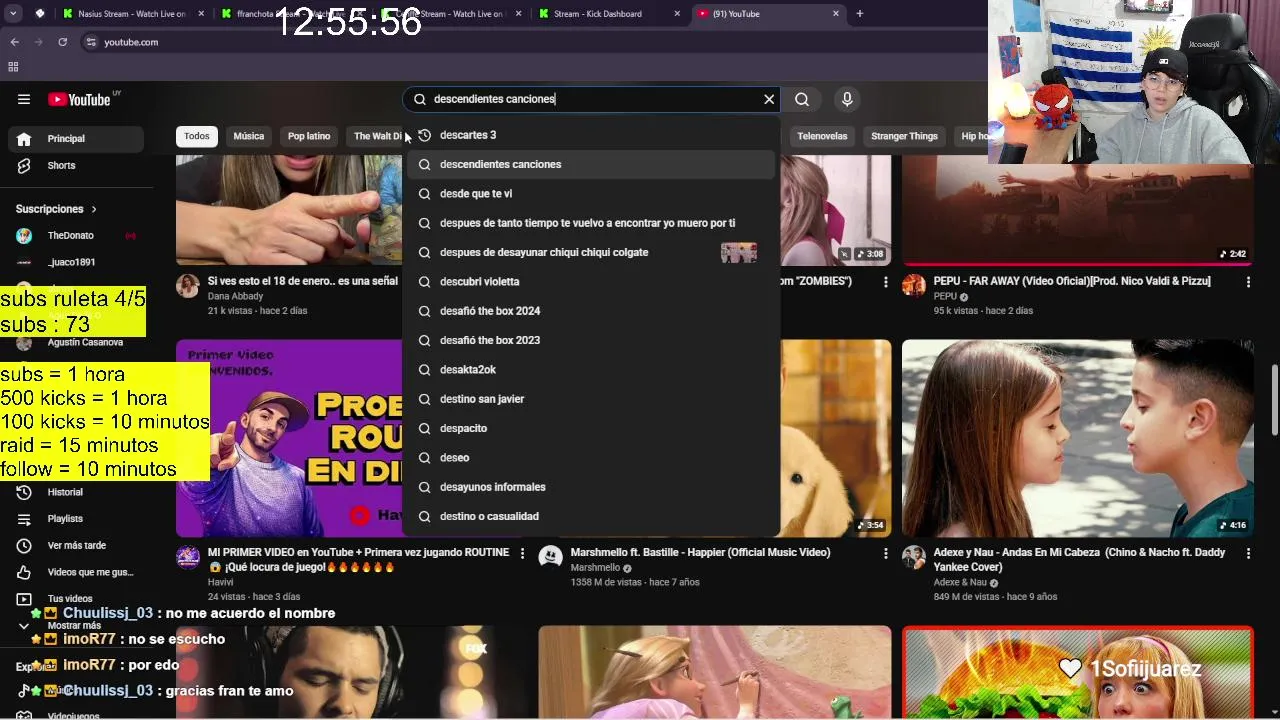The height and width of the screenshot is (720, 1280).
Task: Open the Adexe y Nau video thumbnail
Action: (x=1077, y=438)
